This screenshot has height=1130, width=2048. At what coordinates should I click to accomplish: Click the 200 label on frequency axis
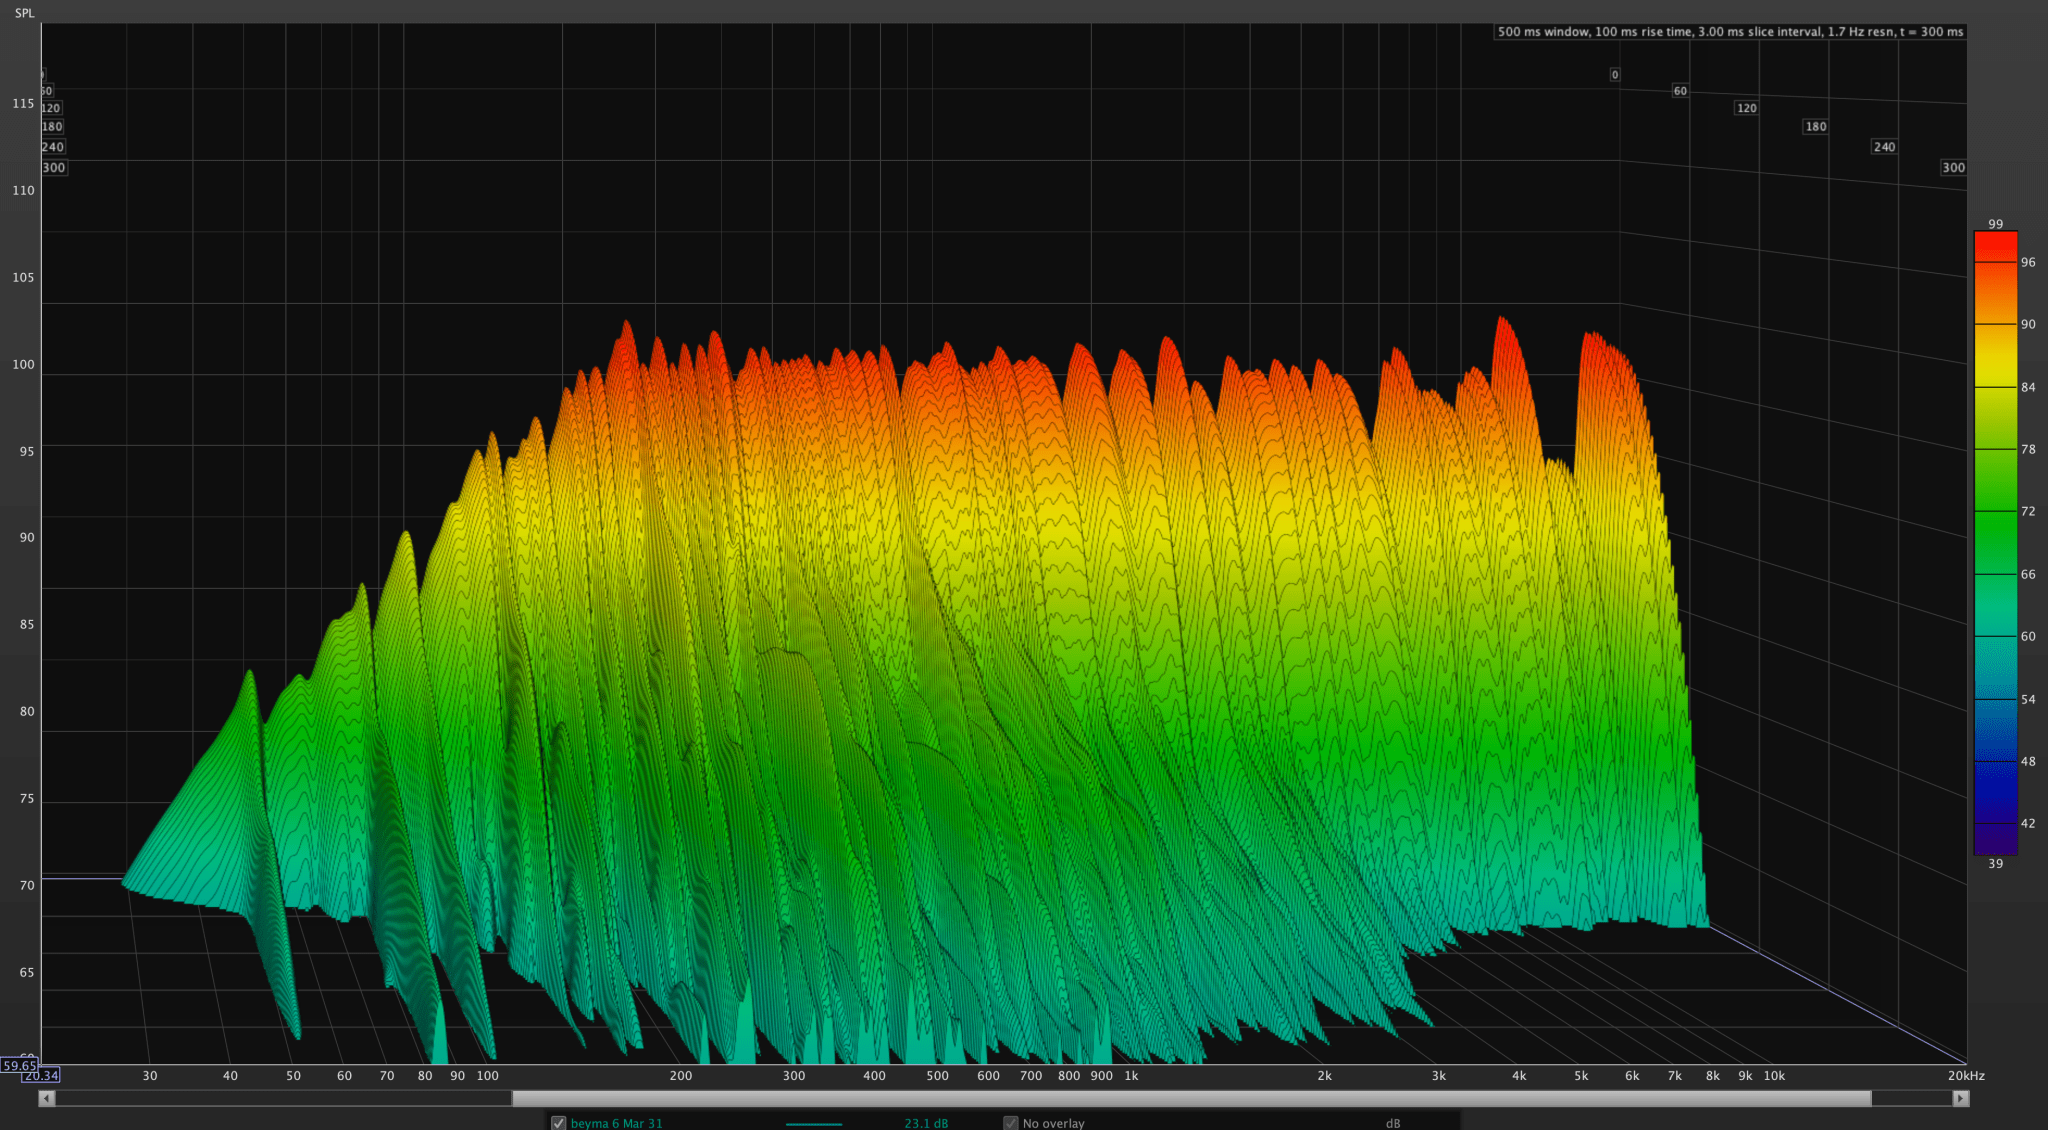coord(680,1076)
